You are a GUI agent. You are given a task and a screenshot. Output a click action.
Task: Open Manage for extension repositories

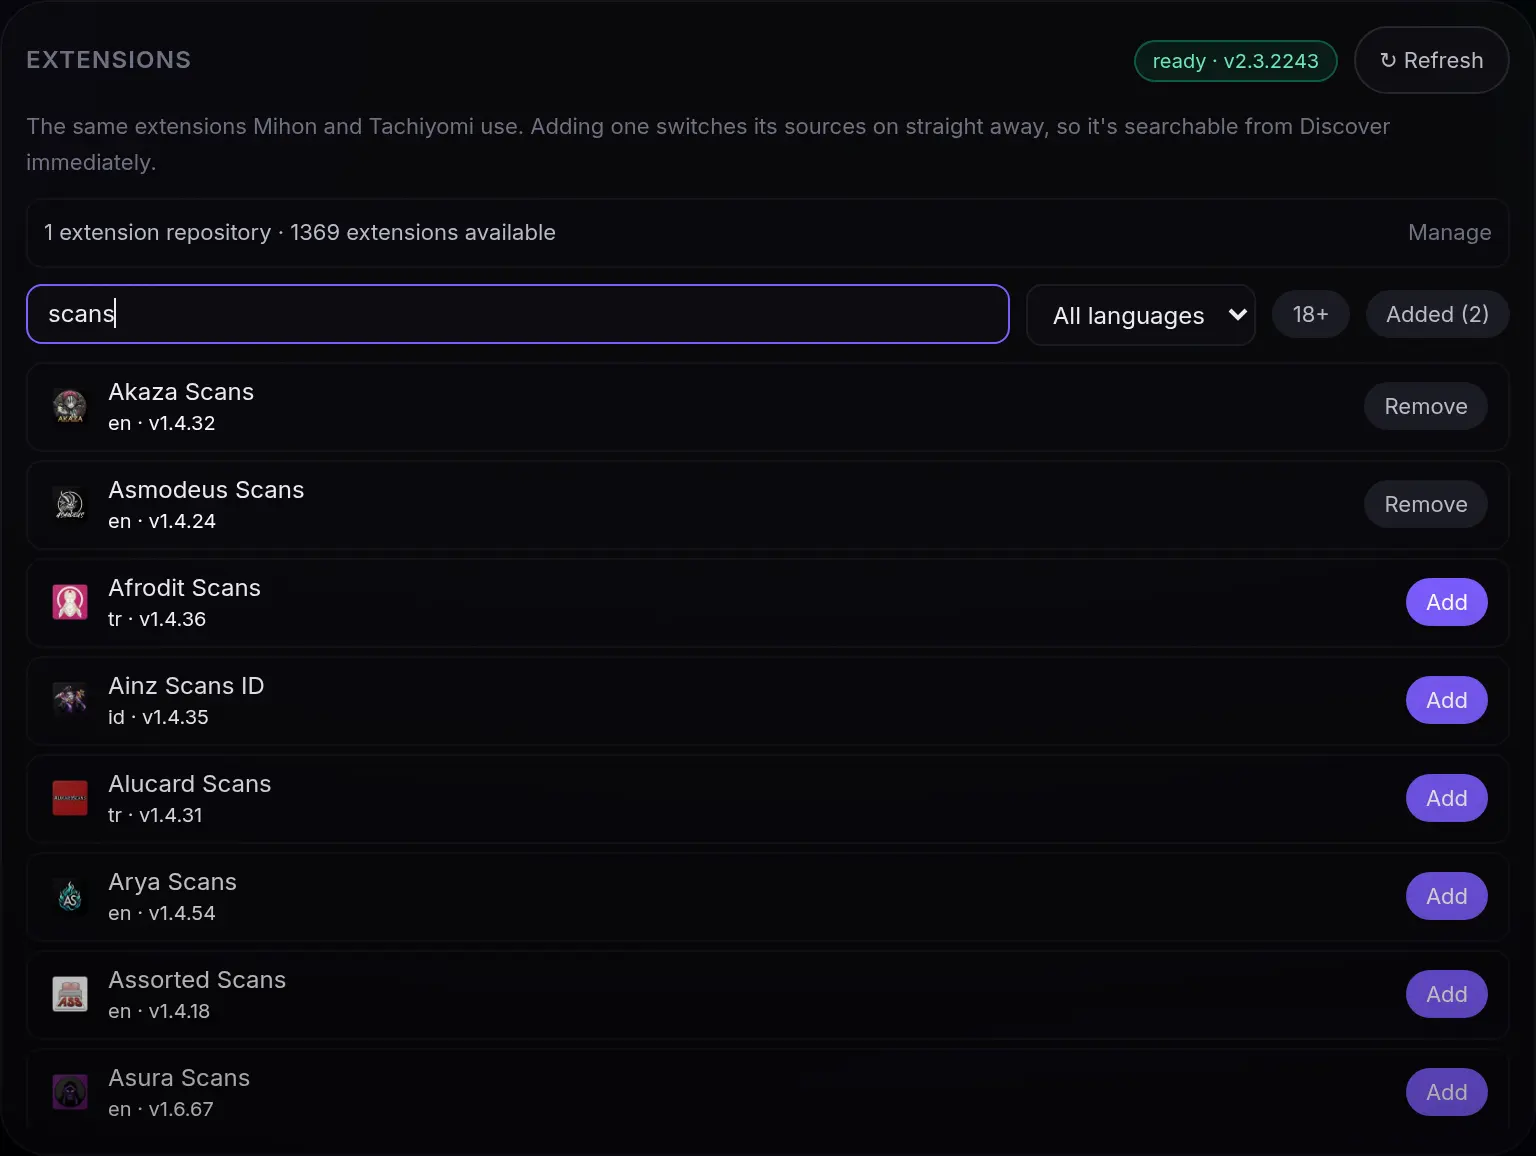pyautogui.click(x=1449, y=232)
